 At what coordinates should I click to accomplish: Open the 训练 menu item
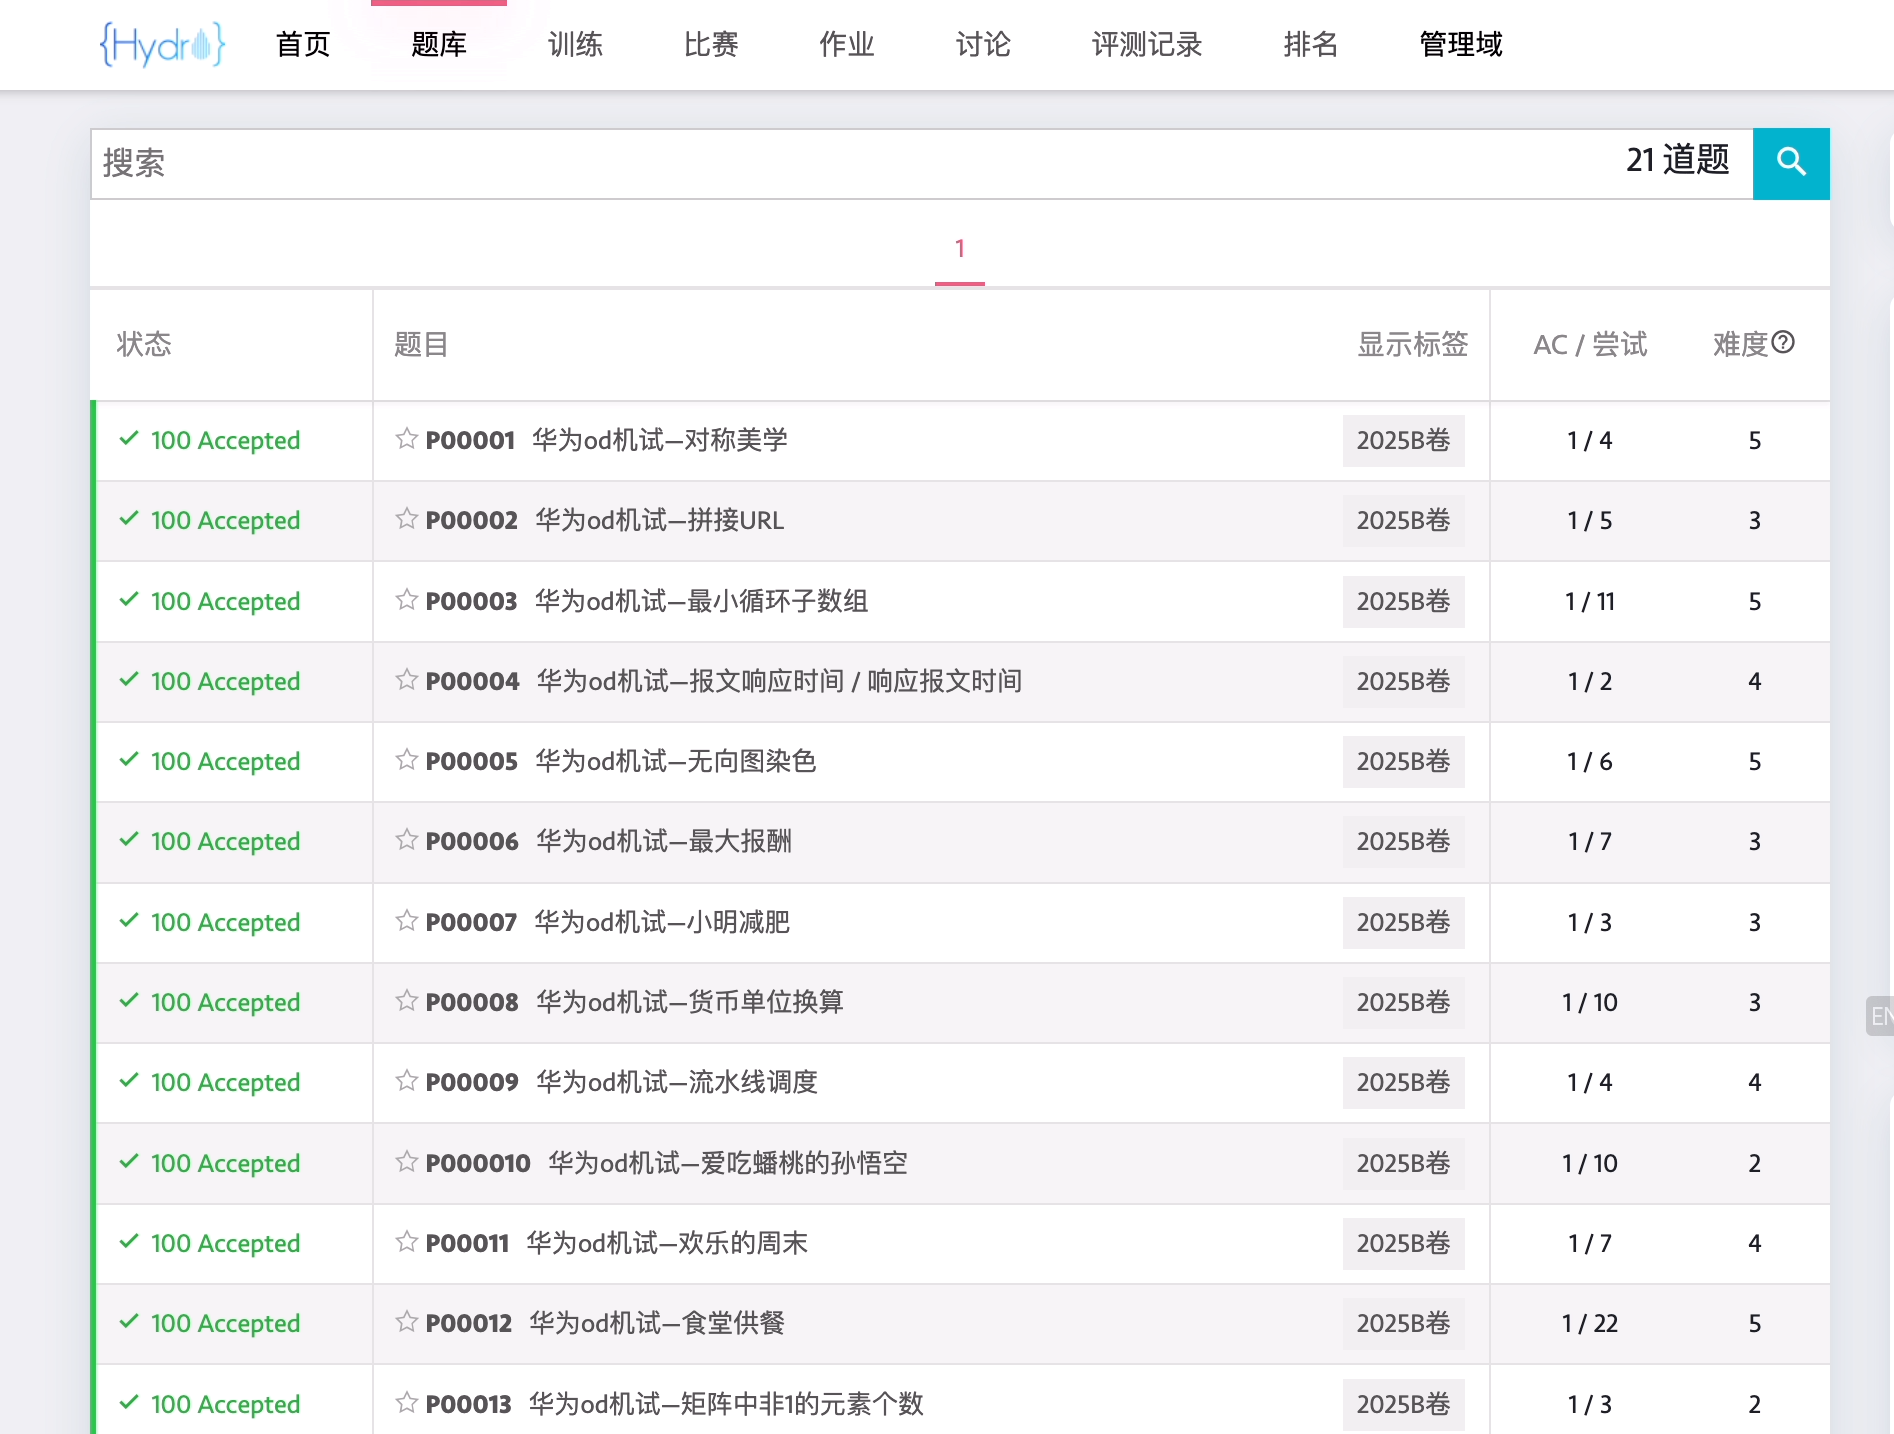click(575, 44)
